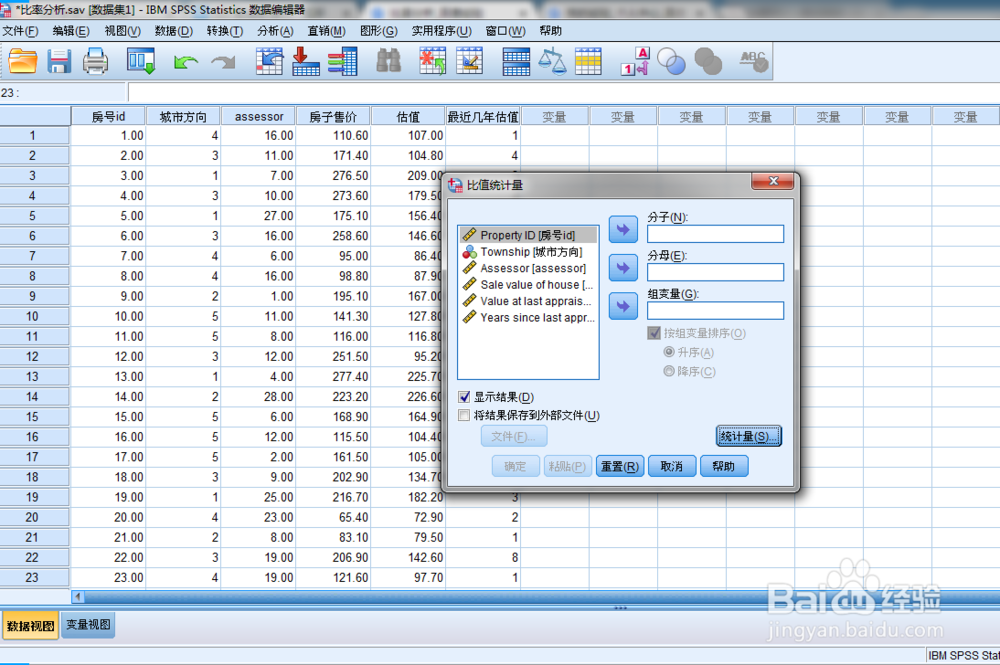Select Assessor [assessor] in variable list
Viewport: 1000px width, 665px height.
(528, 268)
